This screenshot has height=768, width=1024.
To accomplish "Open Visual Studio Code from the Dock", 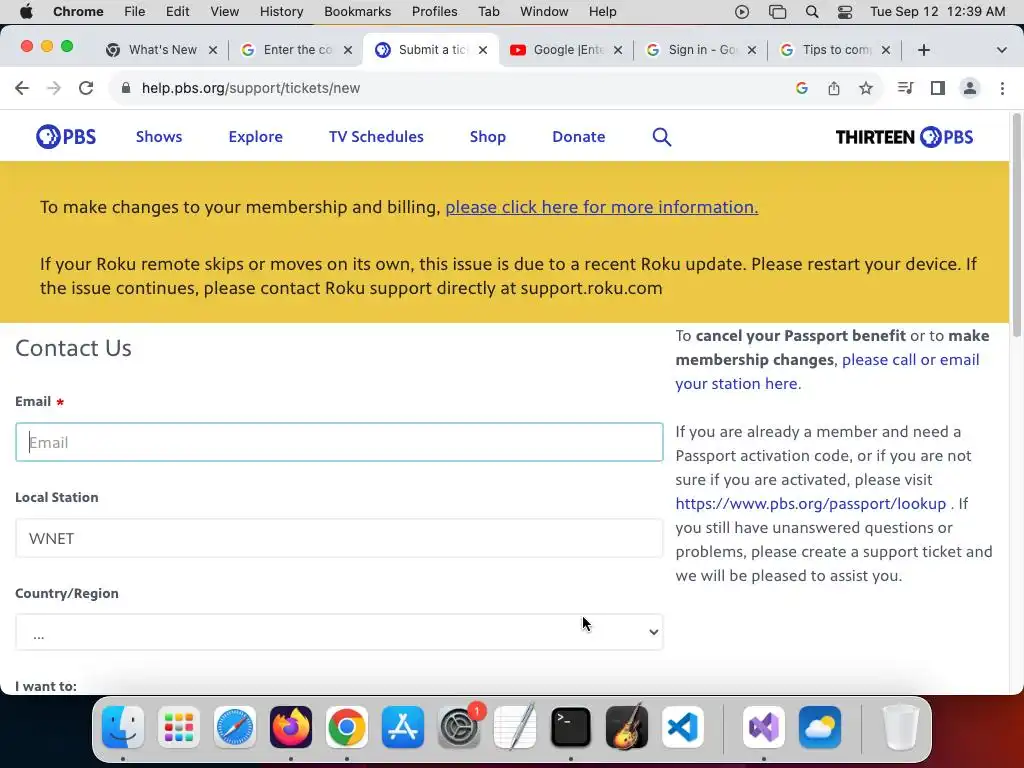I will tap(682, 727).
